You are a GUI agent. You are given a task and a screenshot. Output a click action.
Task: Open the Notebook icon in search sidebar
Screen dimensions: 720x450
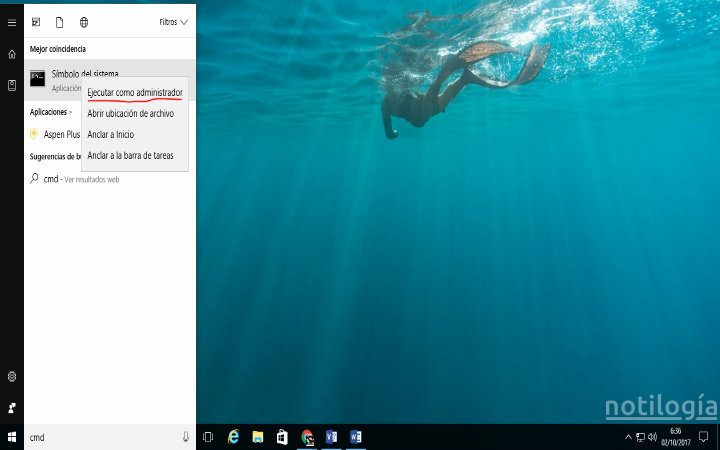point(12,85)
